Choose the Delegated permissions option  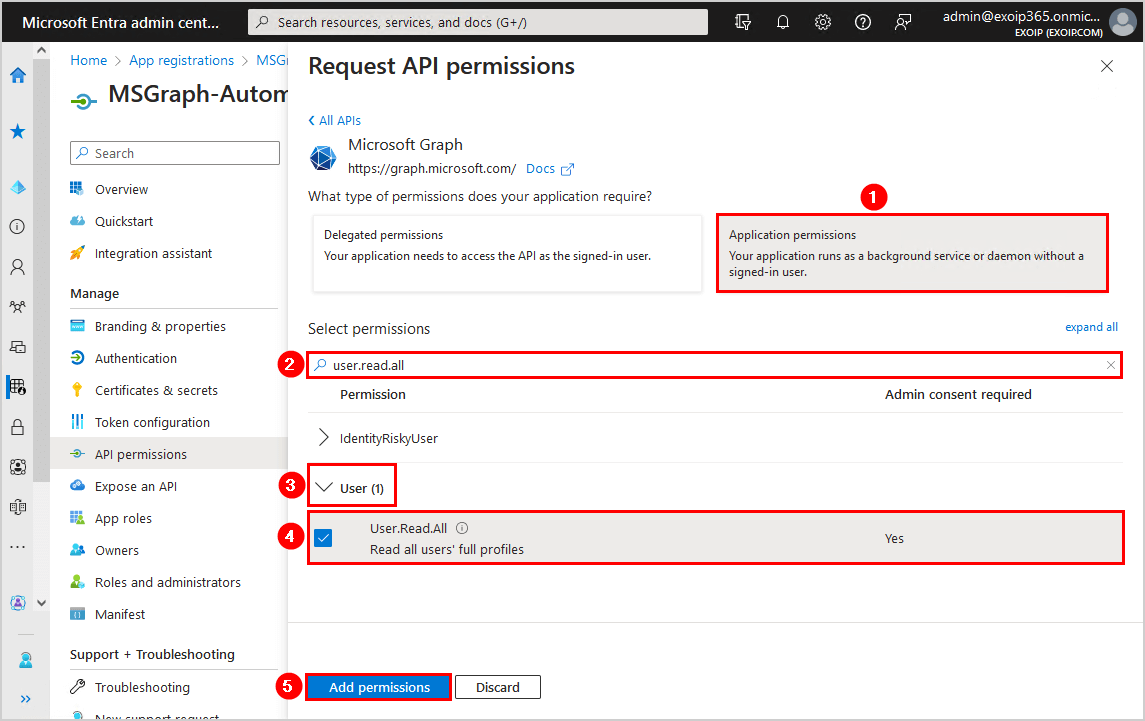[507, 253]
